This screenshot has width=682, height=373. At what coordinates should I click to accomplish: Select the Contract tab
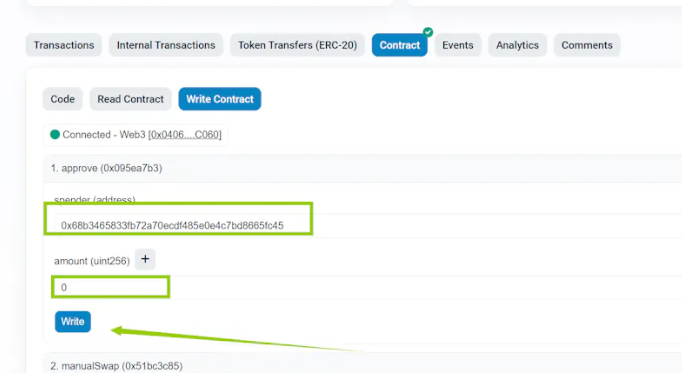click(x=399, y=45)
